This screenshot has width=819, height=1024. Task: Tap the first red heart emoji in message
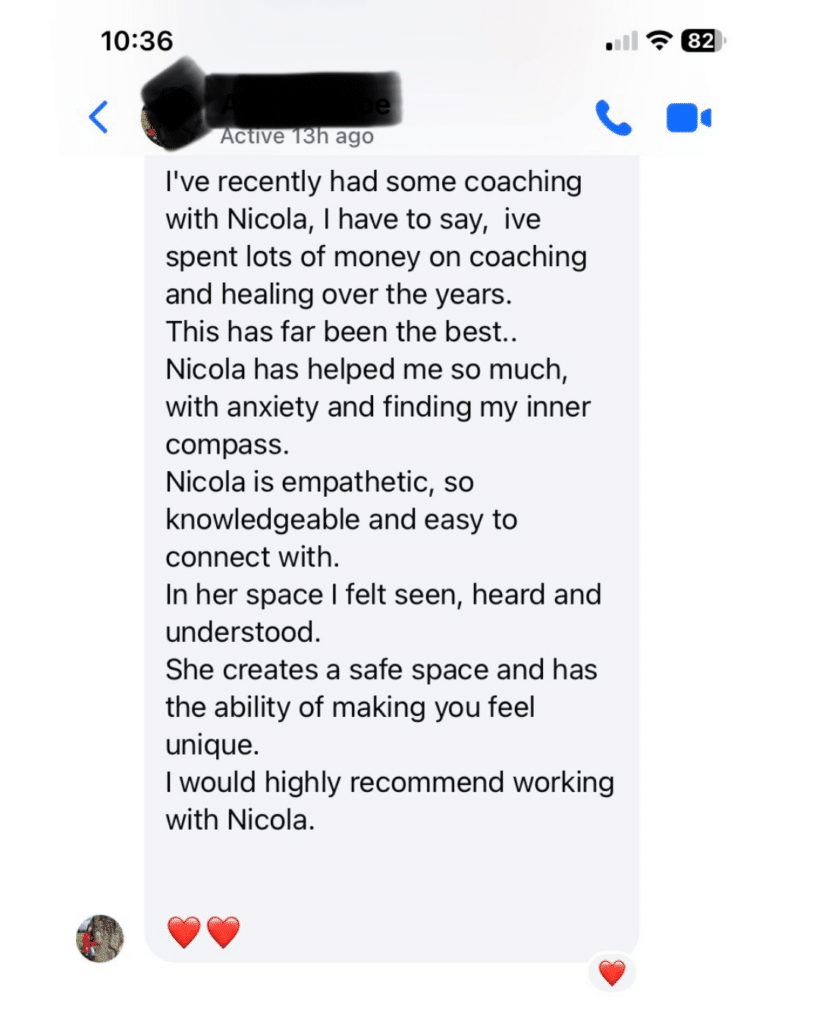(x=184, y=932)
